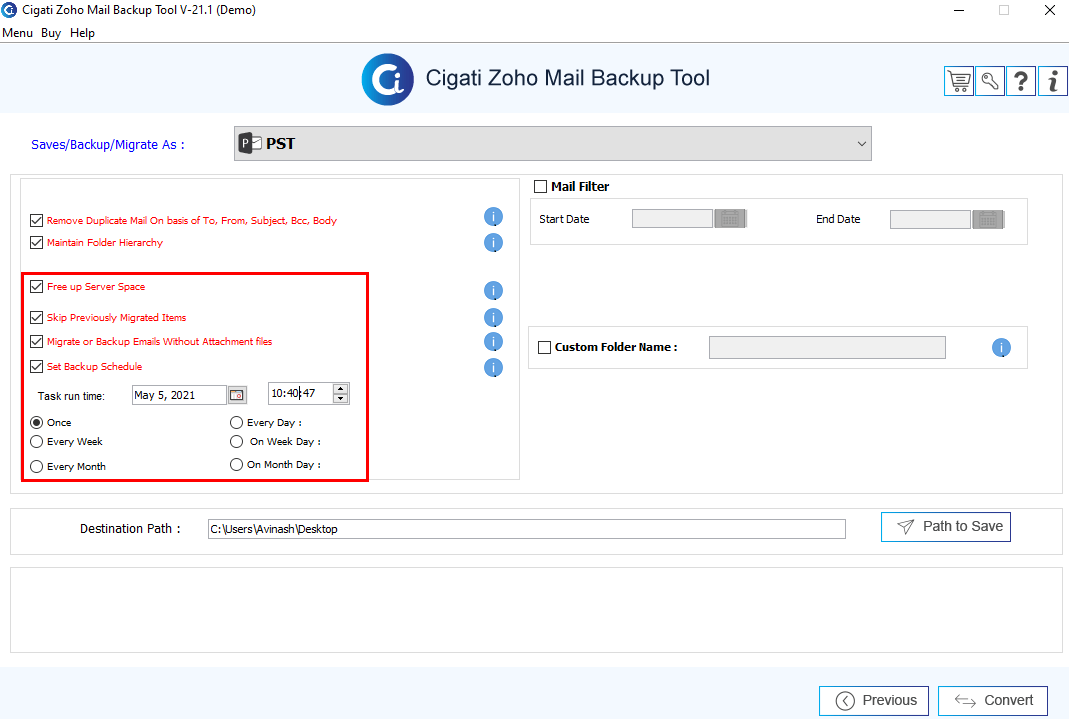Enable the Mail Filter checkbox

tap(541, 187)
